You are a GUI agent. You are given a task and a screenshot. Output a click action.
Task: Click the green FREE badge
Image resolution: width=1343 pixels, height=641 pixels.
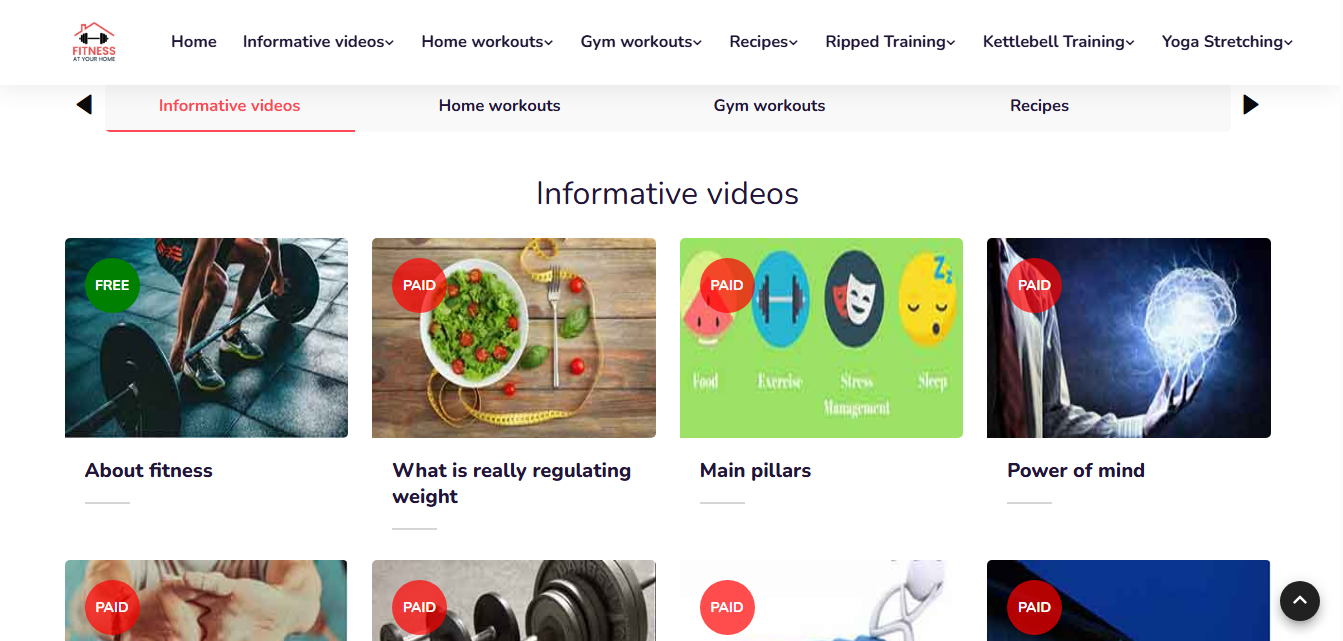coord(112,285)
